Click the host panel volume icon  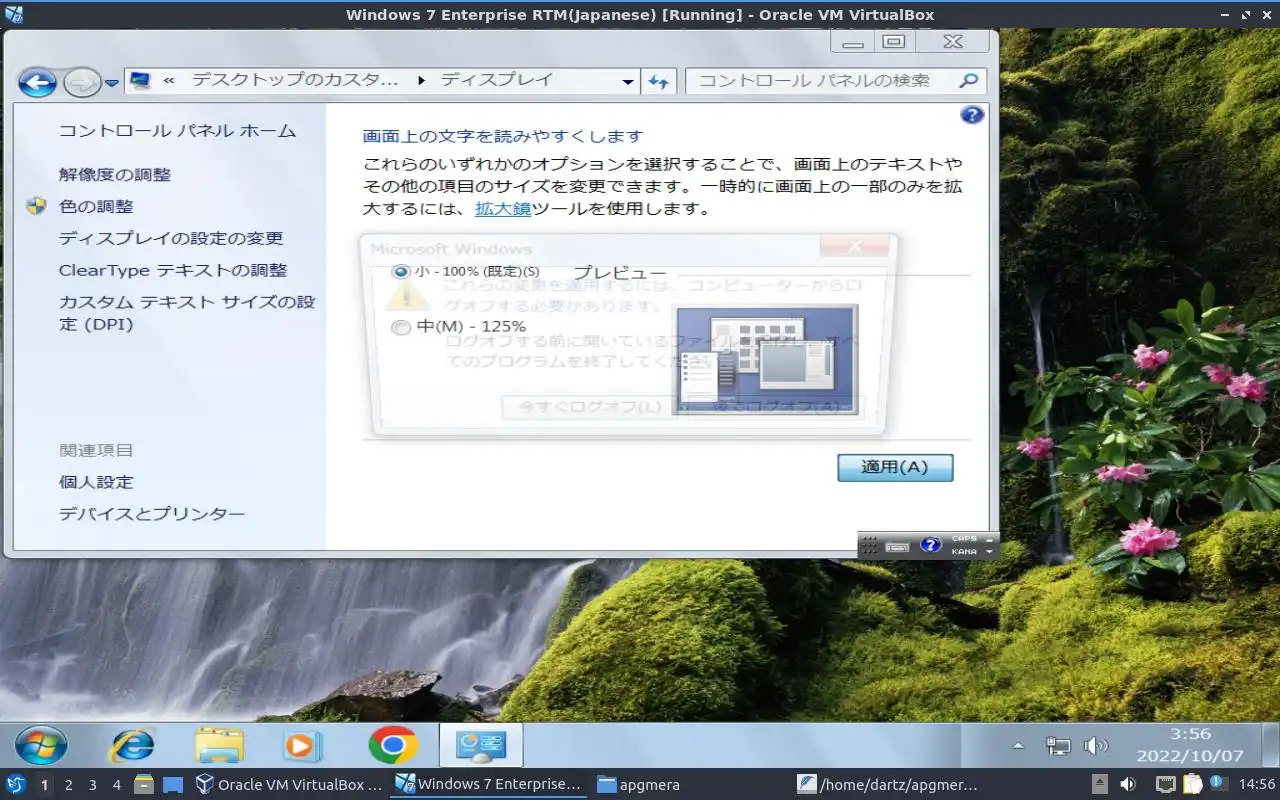click(1128, 785)
